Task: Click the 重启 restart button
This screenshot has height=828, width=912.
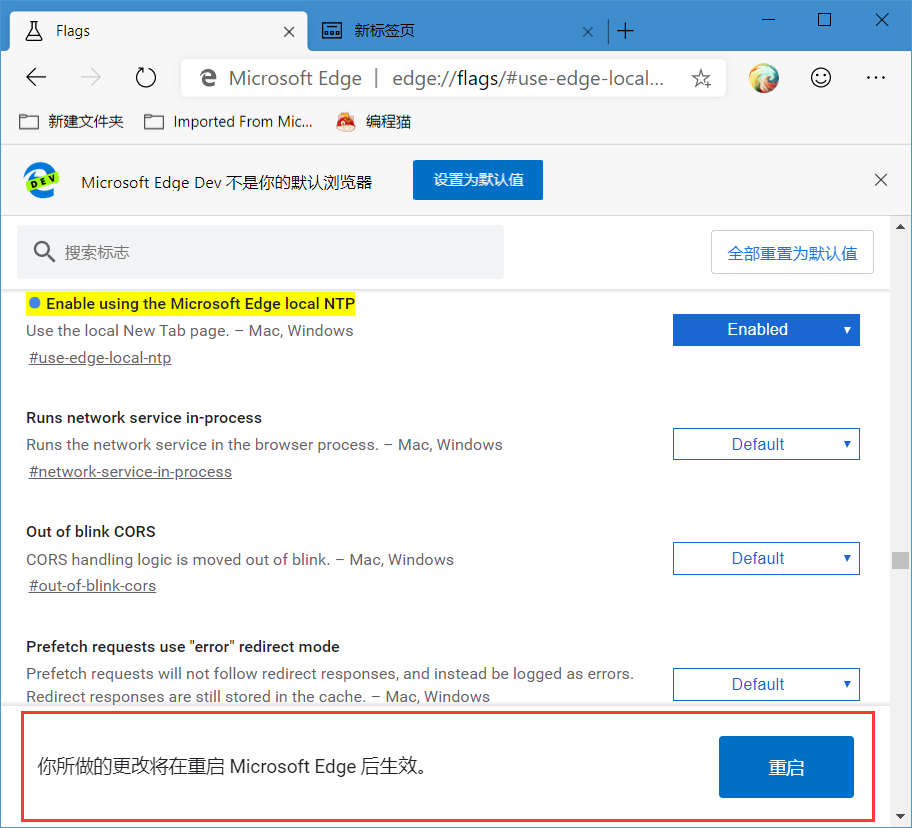Action: [x=786, y=767]
